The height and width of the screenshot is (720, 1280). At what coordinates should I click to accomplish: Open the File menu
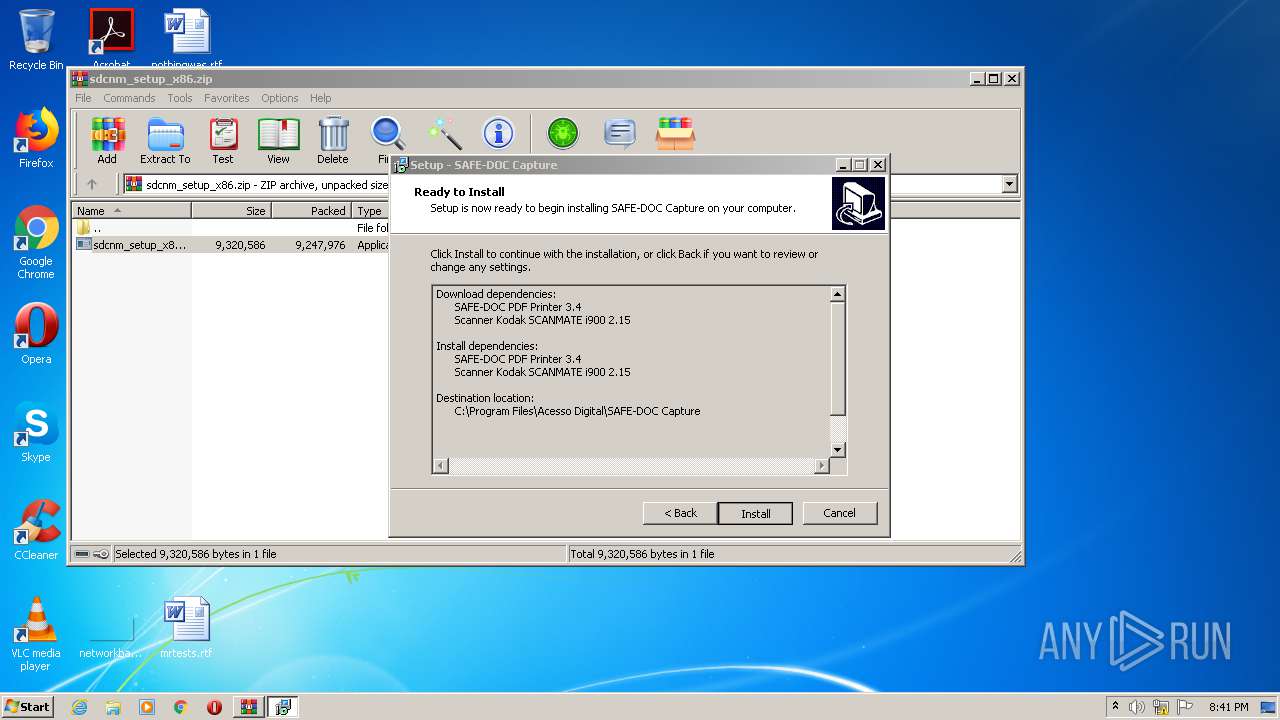[x=83, y=98]
